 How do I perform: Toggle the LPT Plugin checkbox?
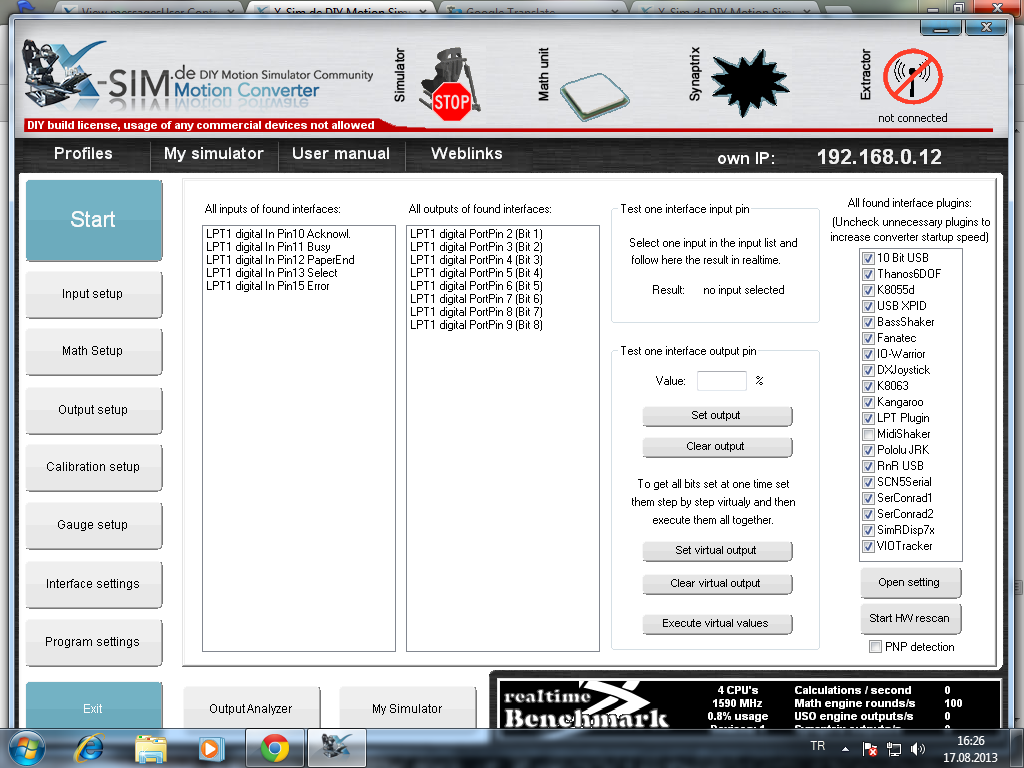tap(868, 418)
